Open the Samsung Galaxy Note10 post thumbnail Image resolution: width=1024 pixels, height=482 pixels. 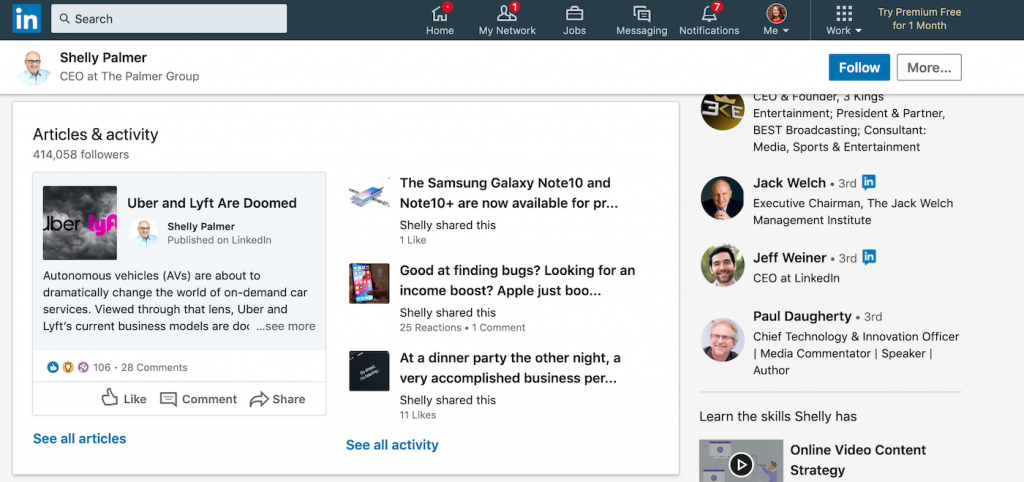(x=369, y=193)
